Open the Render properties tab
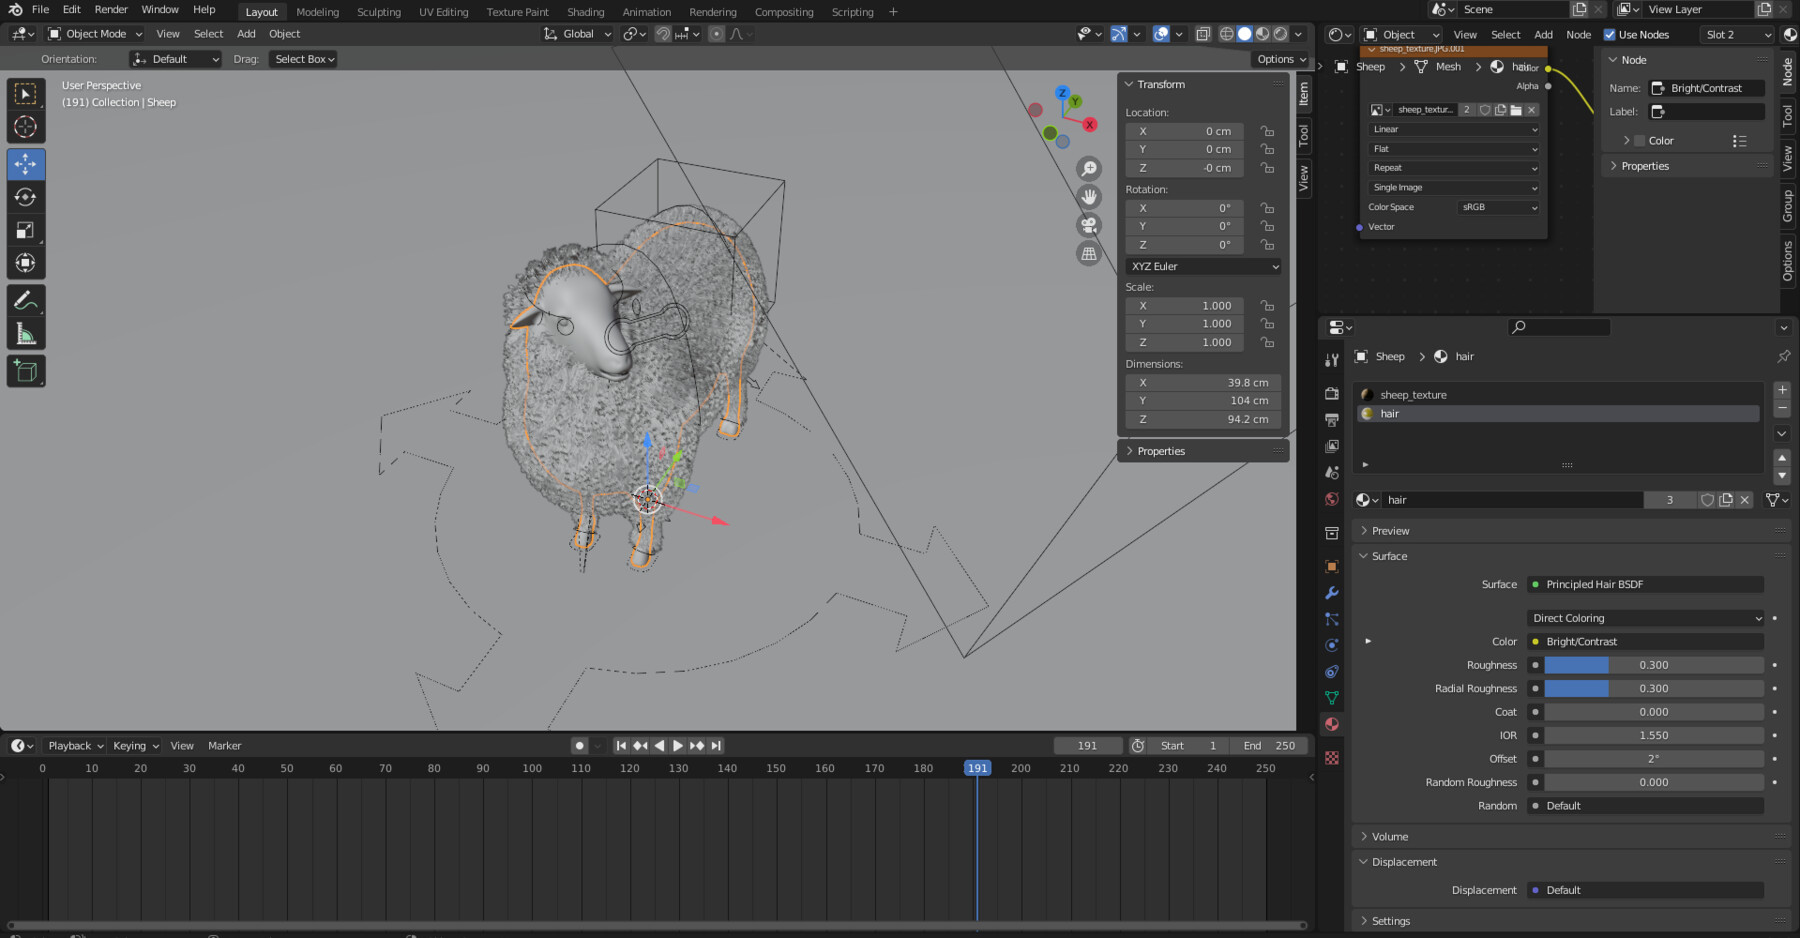 tap(1331, 393)
